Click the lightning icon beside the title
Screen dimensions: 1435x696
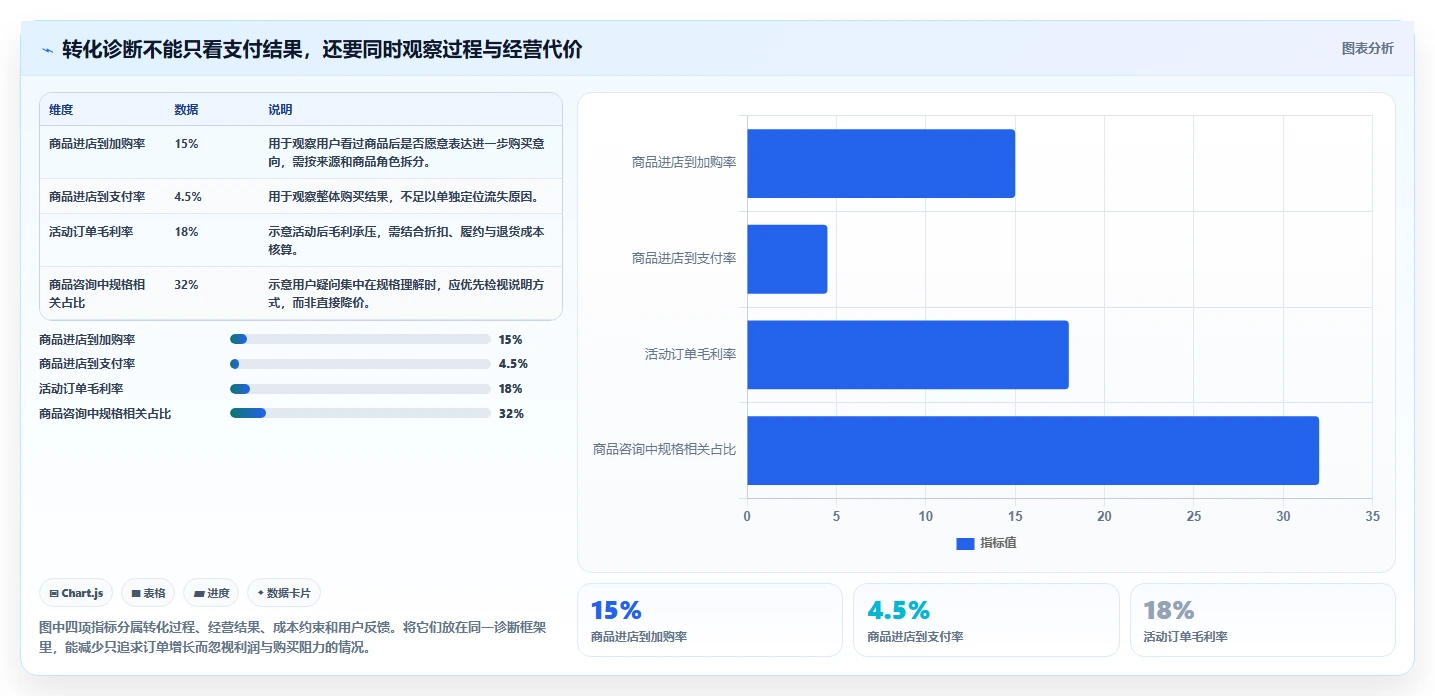click(47, 50)
